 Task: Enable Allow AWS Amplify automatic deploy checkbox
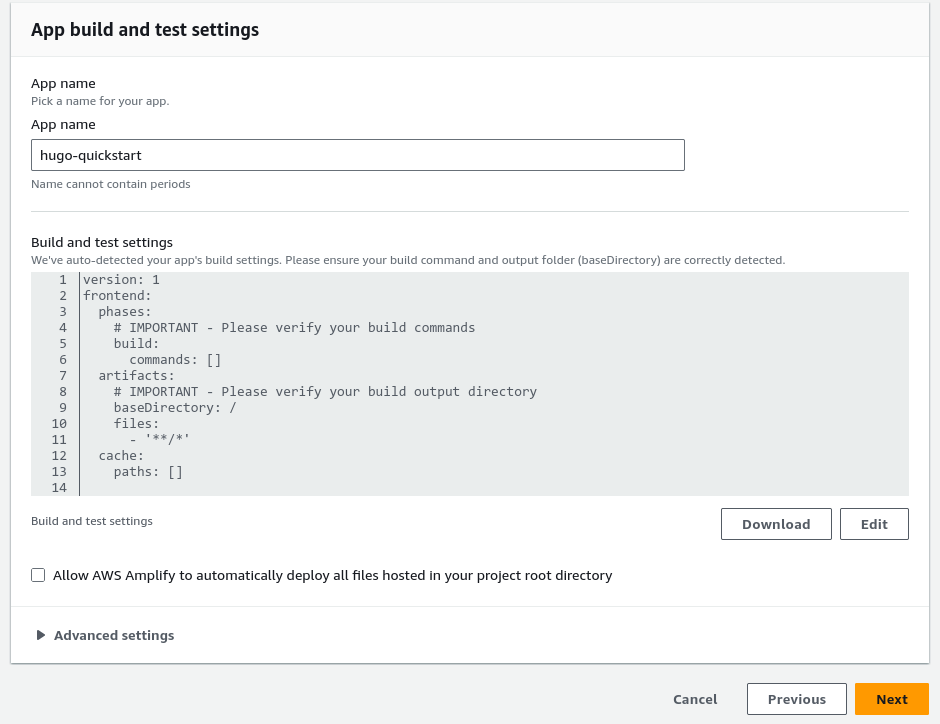pos(38,575)
